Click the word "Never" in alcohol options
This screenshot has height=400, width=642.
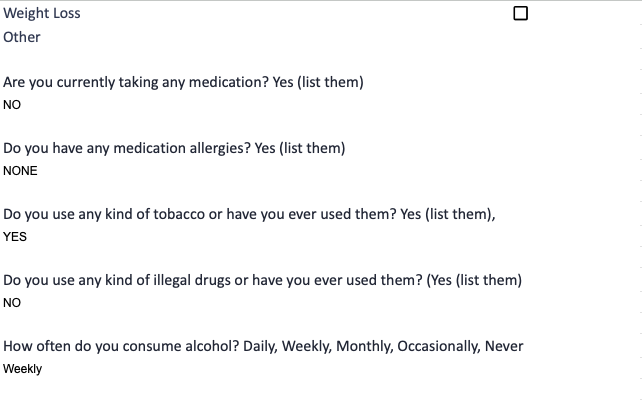coord(505,346)
